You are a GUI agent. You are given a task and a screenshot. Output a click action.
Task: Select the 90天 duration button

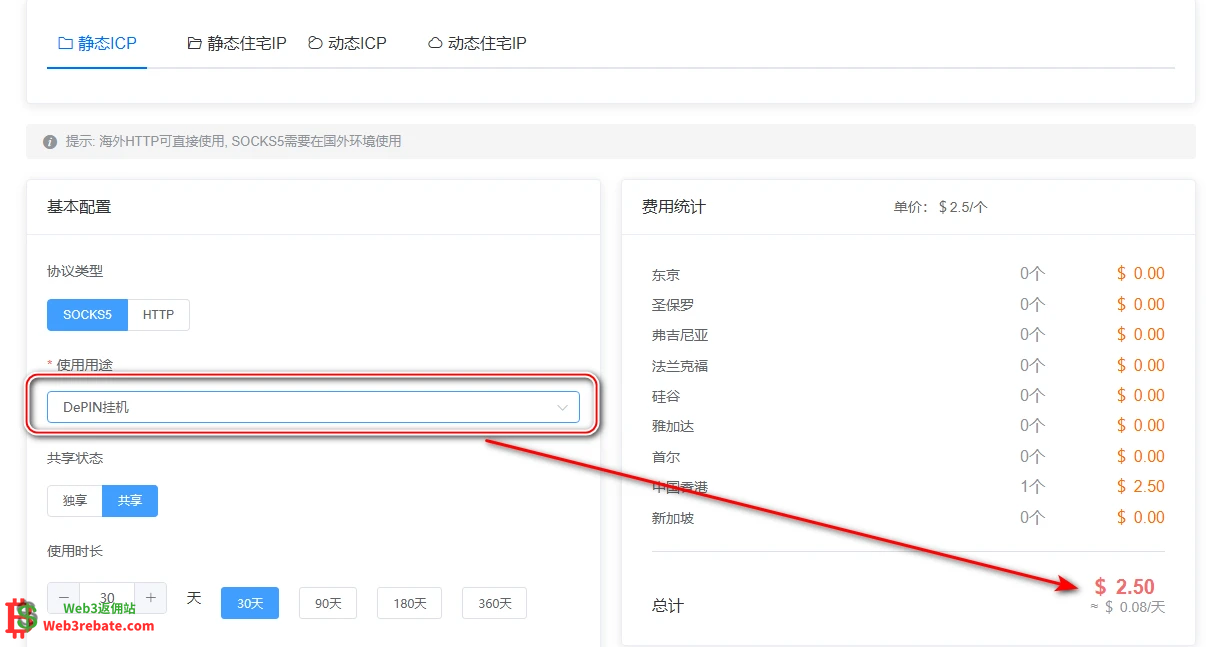coord(328,603)
